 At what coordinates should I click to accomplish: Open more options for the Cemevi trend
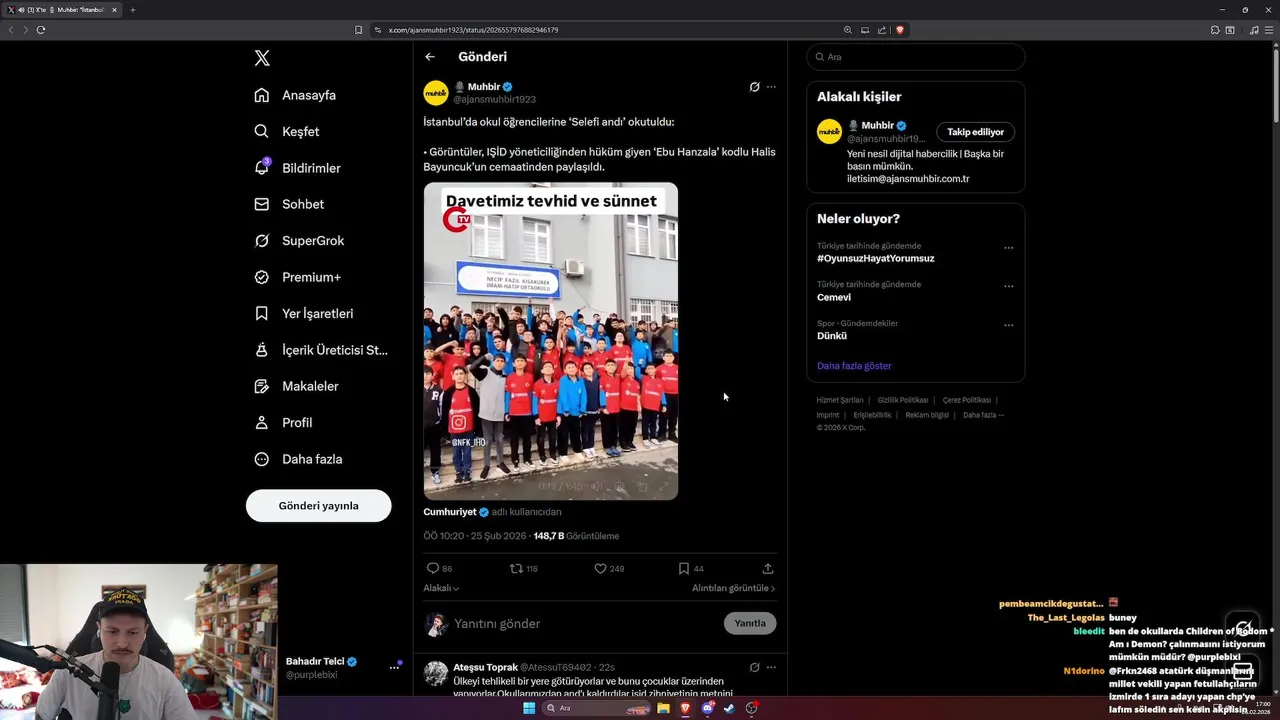[x=1008, y=287]
